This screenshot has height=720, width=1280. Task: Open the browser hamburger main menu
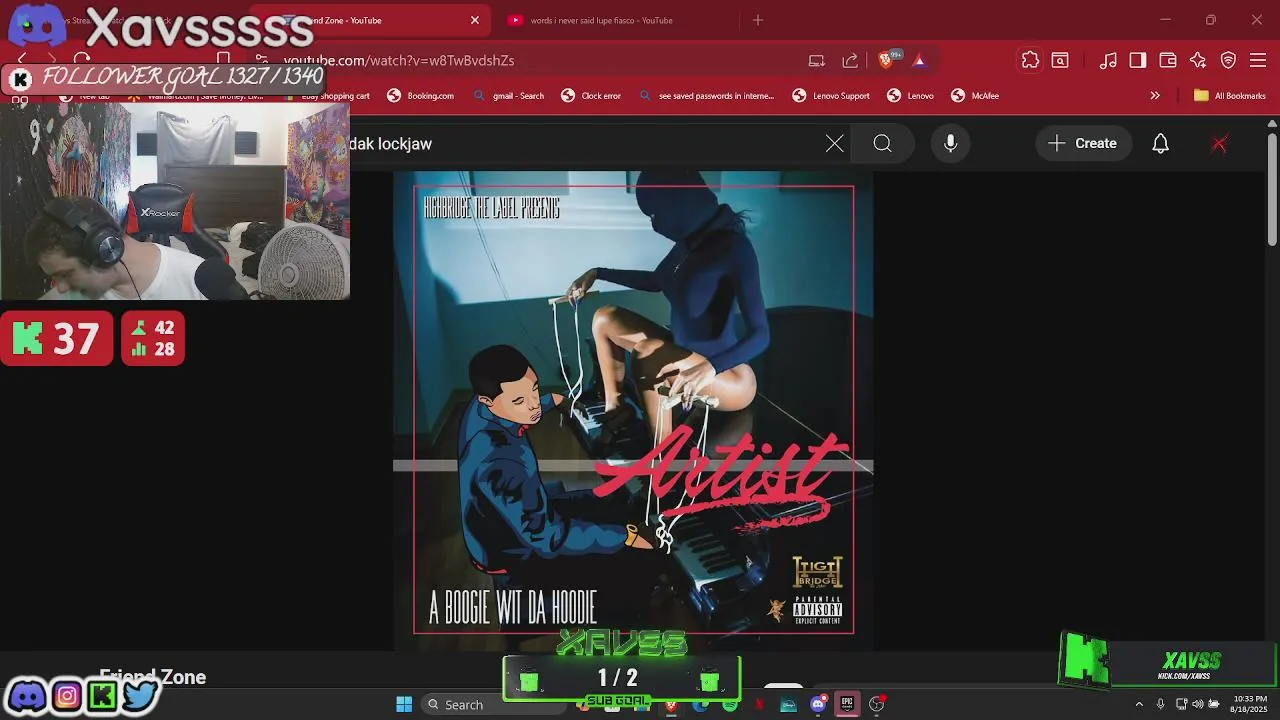(x=1259, y=60)
